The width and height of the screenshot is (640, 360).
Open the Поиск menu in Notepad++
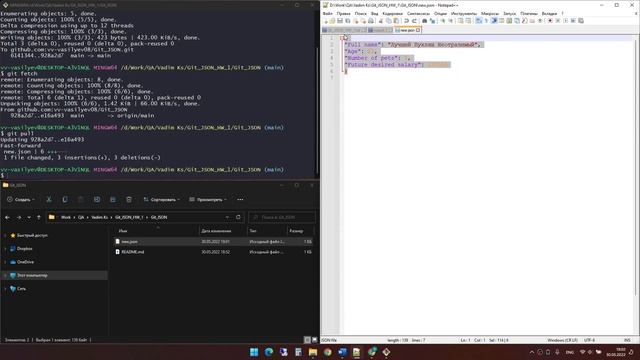pos(360,13)
